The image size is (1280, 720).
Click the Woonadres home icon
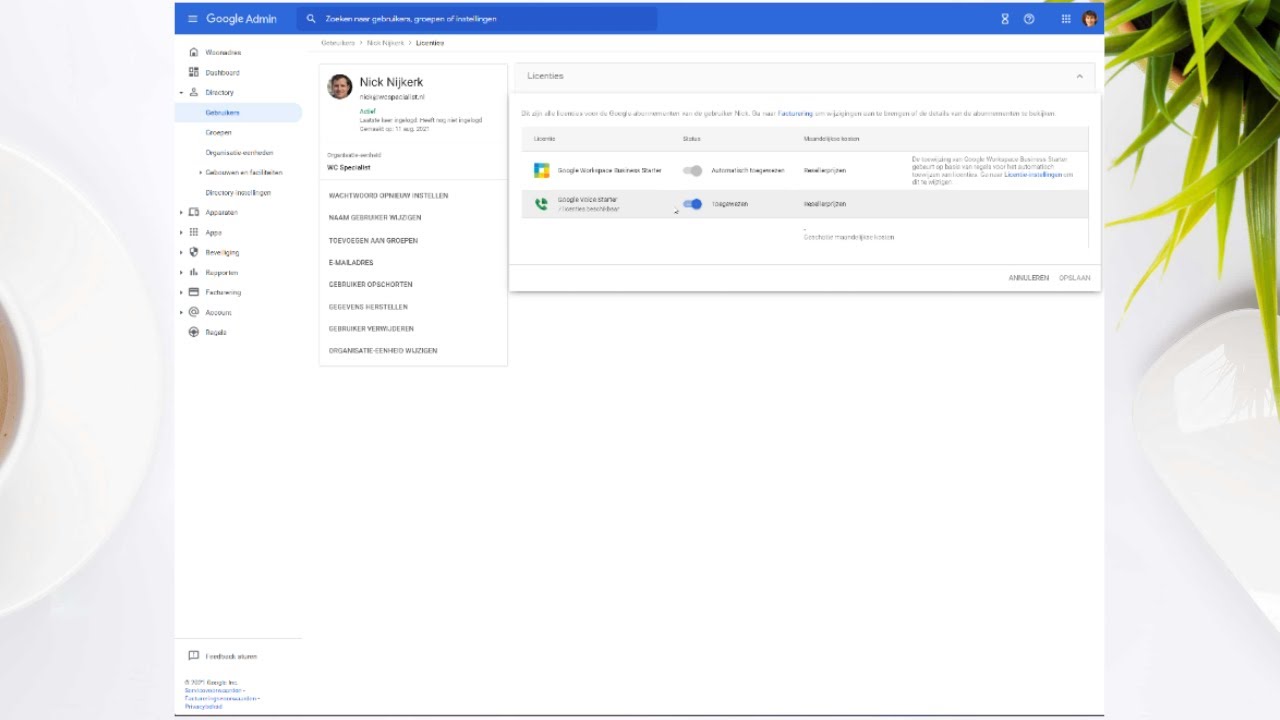194,52
